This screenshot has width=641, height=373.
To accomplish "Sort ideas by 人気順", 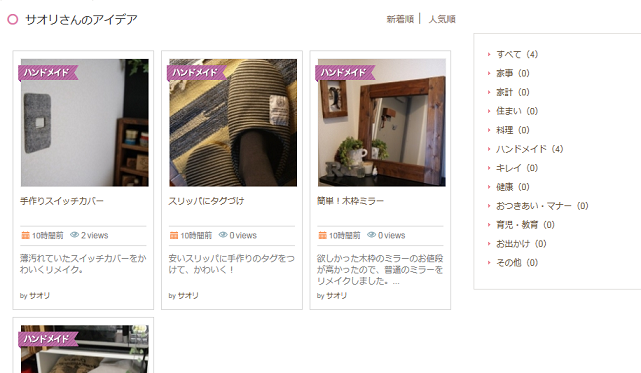I will (442, 19).
